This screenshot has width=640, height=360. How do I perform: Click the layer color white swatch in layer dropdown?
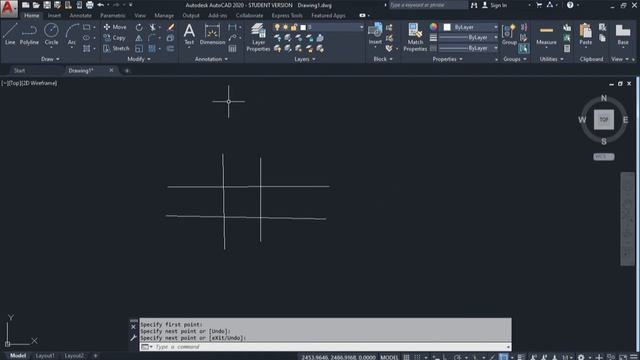pyautogui.click(x=303, y=27)
